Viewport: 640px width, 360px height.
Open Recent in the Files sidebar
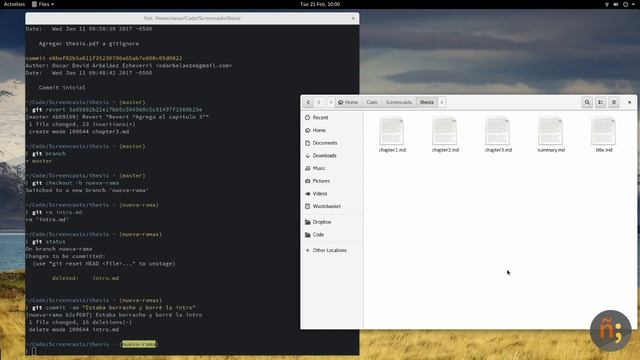(331, 118)
